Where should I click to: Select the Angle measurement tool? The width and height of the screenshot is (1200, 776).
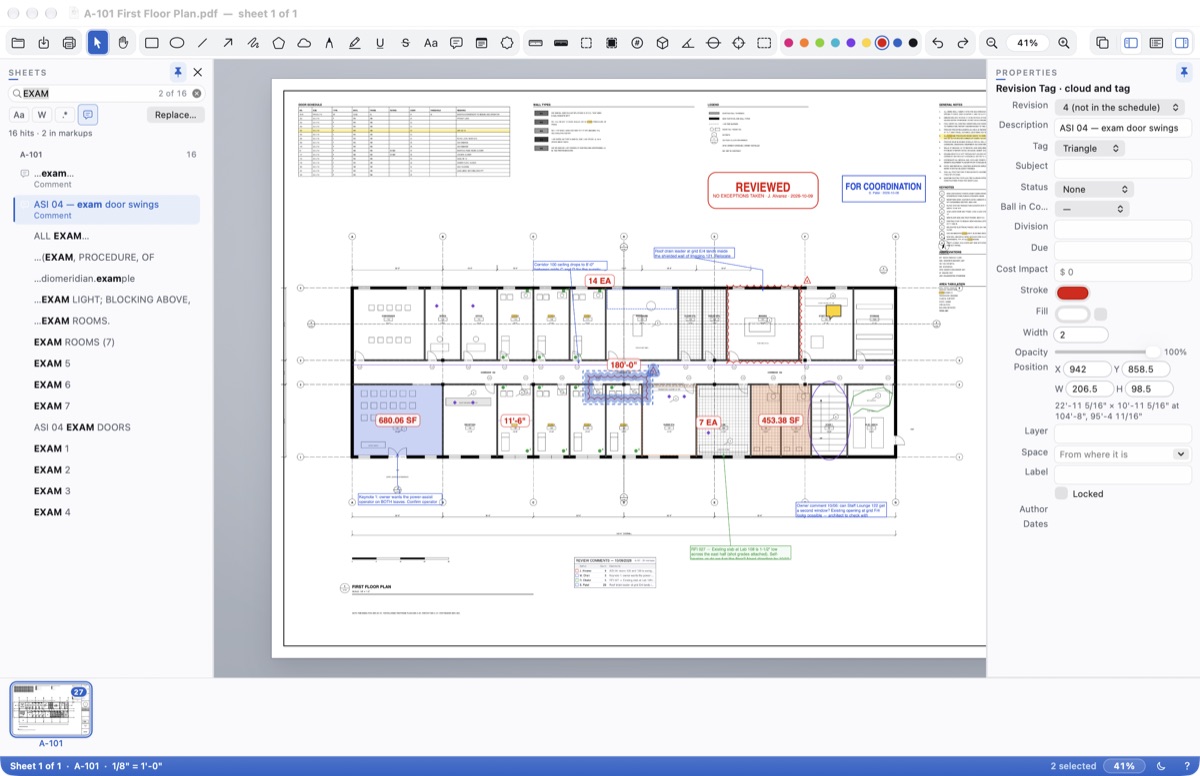(x=688, y=43)
